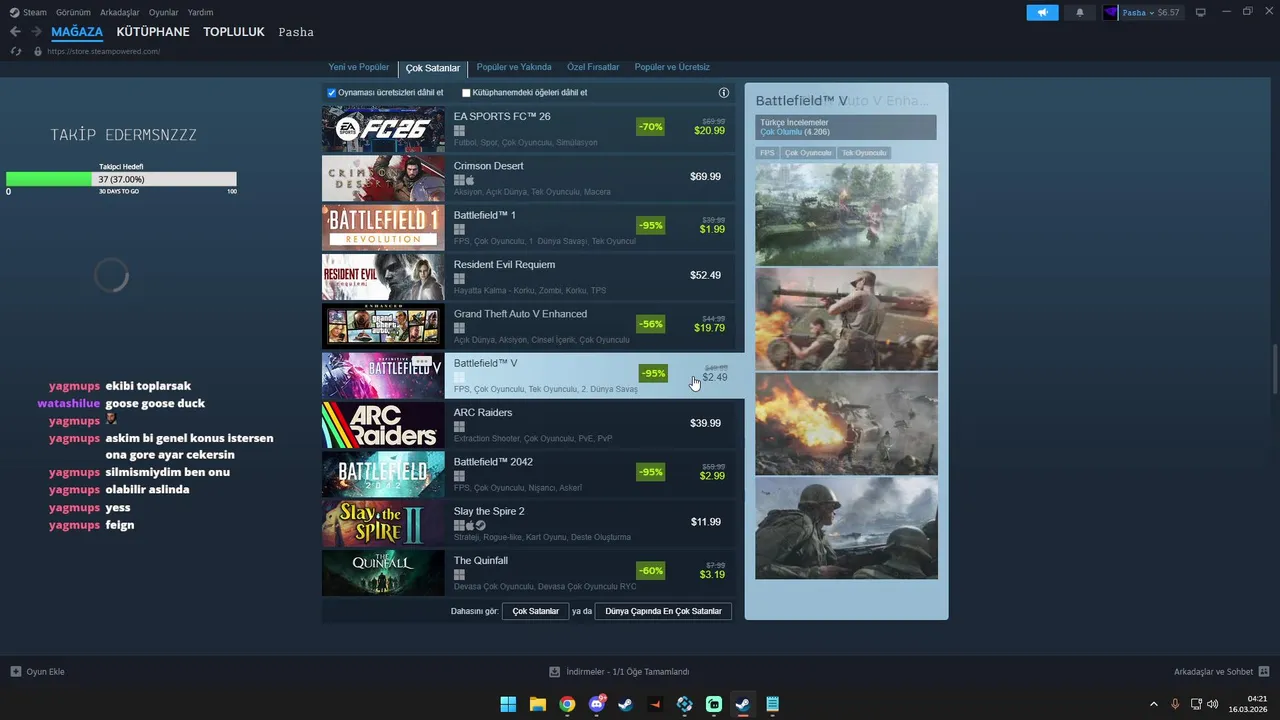Open the bazooka soldier preview screenshot
This screenshot has height=720, width=1280.
pyautogui.click(x=846, y=319)
